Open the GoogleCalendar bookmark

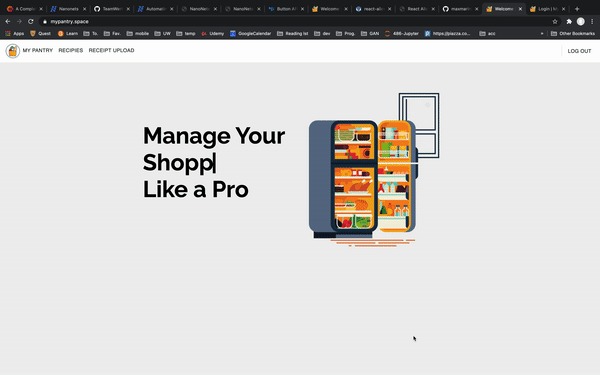[251, 34]
